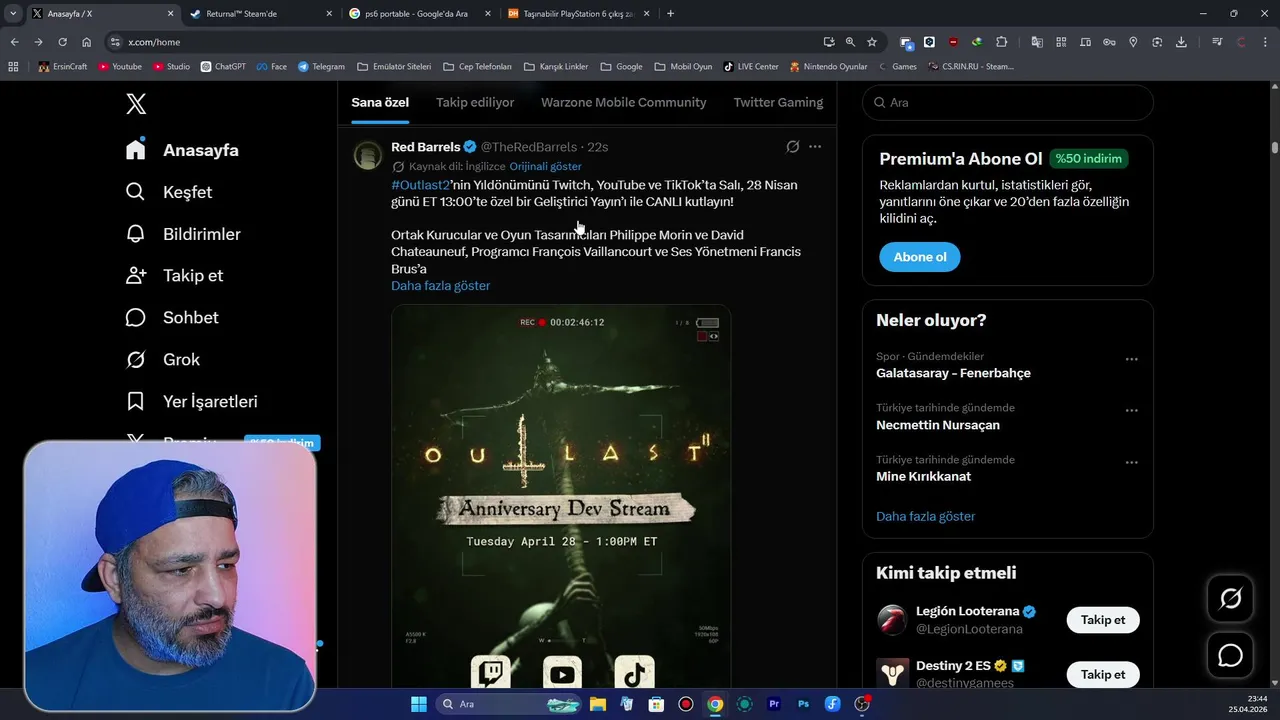Viewport: 1280px width, 720px height.
Task: Expand trends with Daha fazla göster
Action: coord(925,516)
